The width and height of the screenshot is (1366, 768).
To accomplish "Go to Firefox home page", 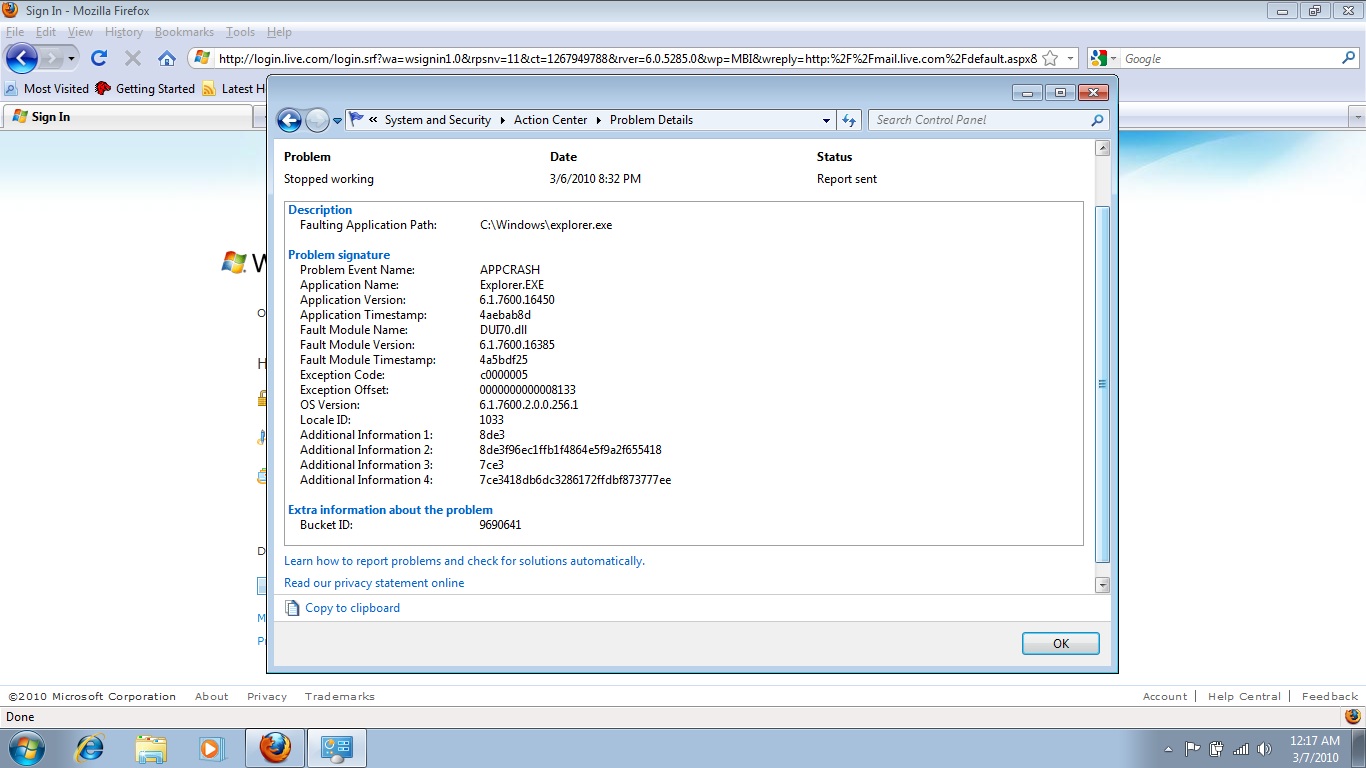I will pyautogui.click(x=167, y=58).
